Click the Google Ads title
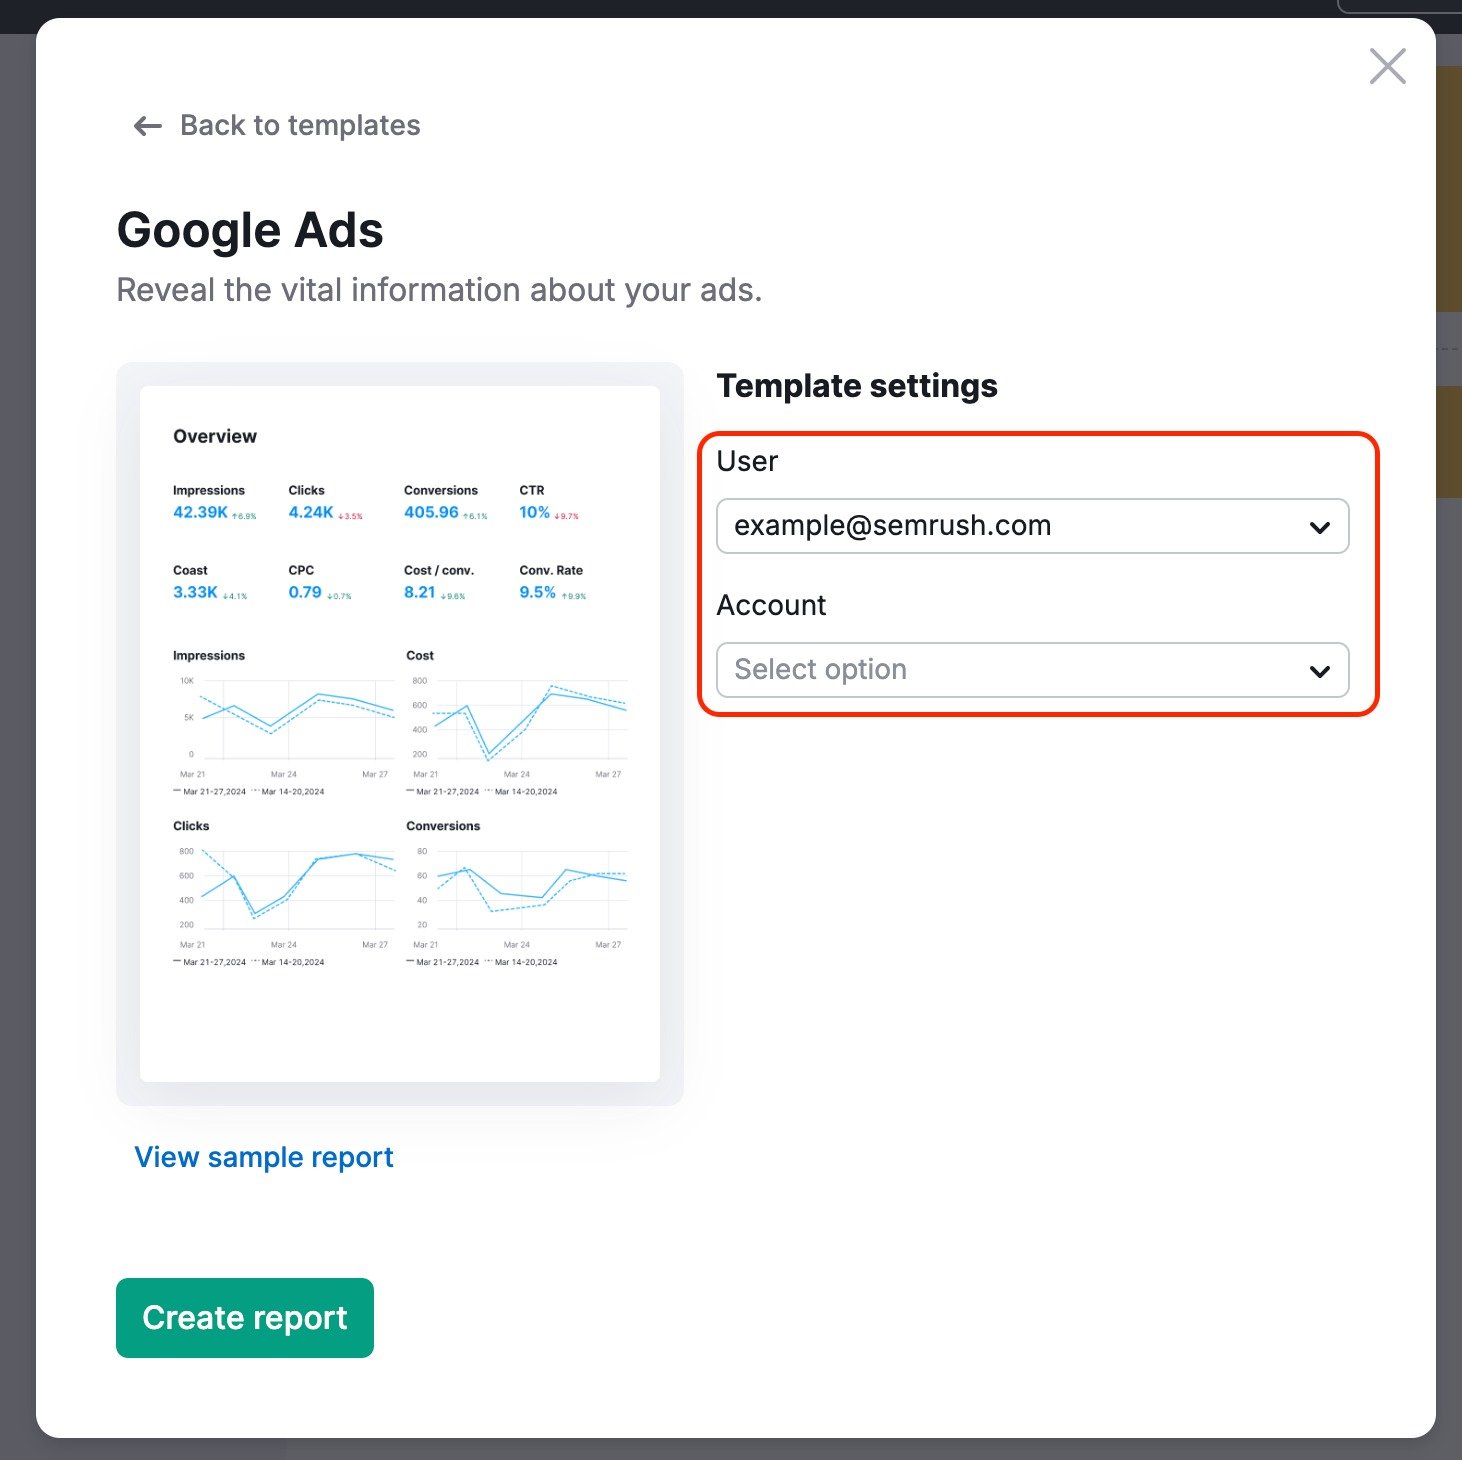The height and width of the screenshot is (1460, 1462). [250, 230]
